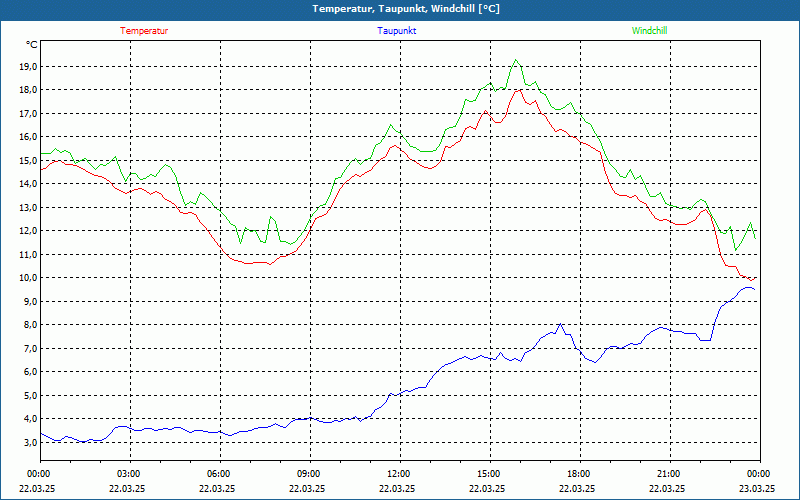Click the 15,0 value on the y-axis

click(x=28, y=161)
